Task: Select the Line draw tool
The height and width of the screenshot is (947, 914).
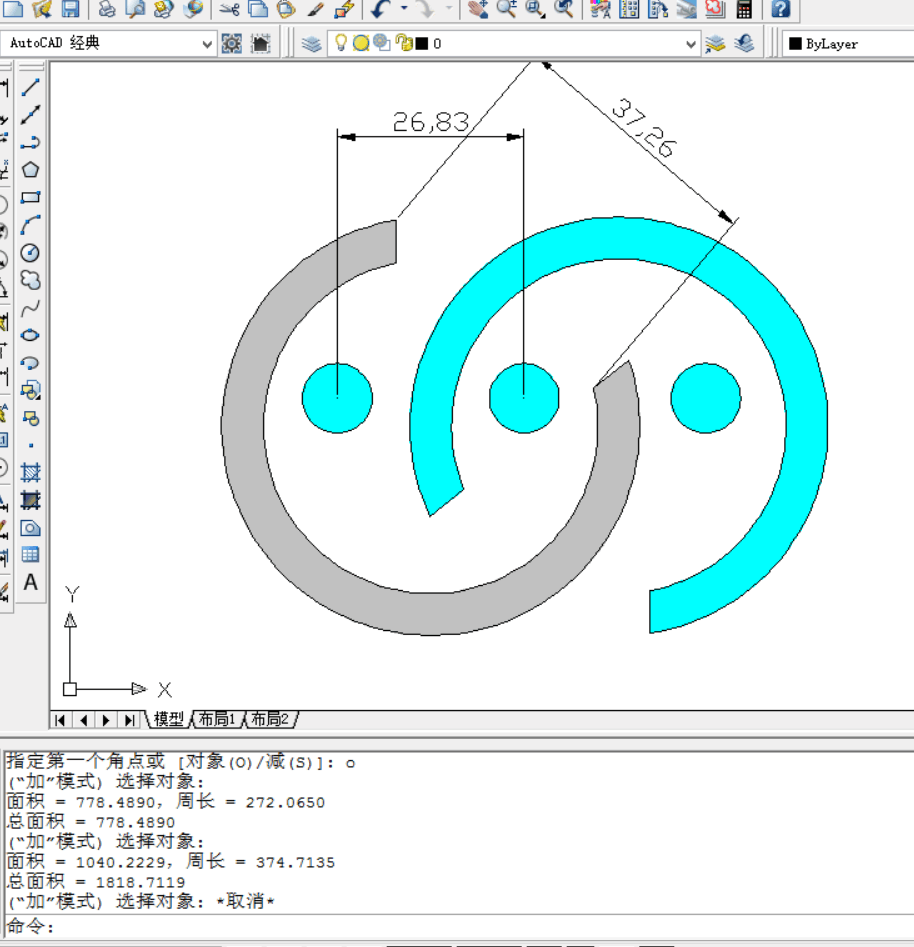Action: [31, 88]
